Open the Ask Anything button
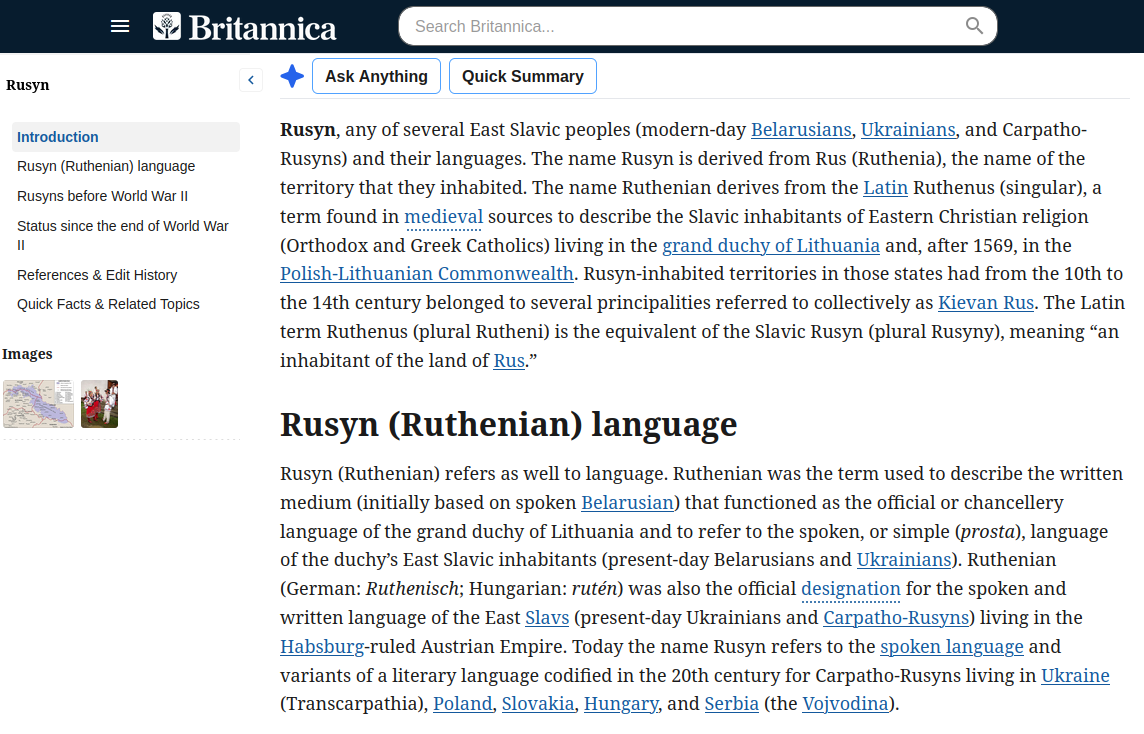Viewport: 1144px width, 734px height. (376, 76)
